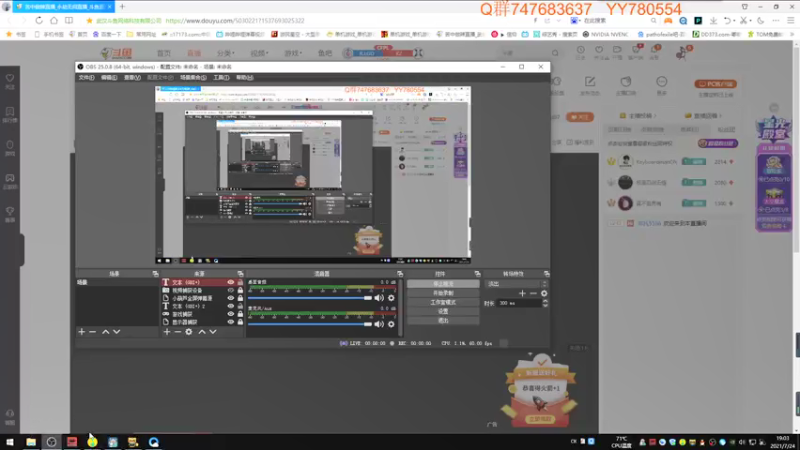This screenshot has height=450, width=800.
Task: Open the 场景集合 menu in OBS
Action: [x=193, y=78]
